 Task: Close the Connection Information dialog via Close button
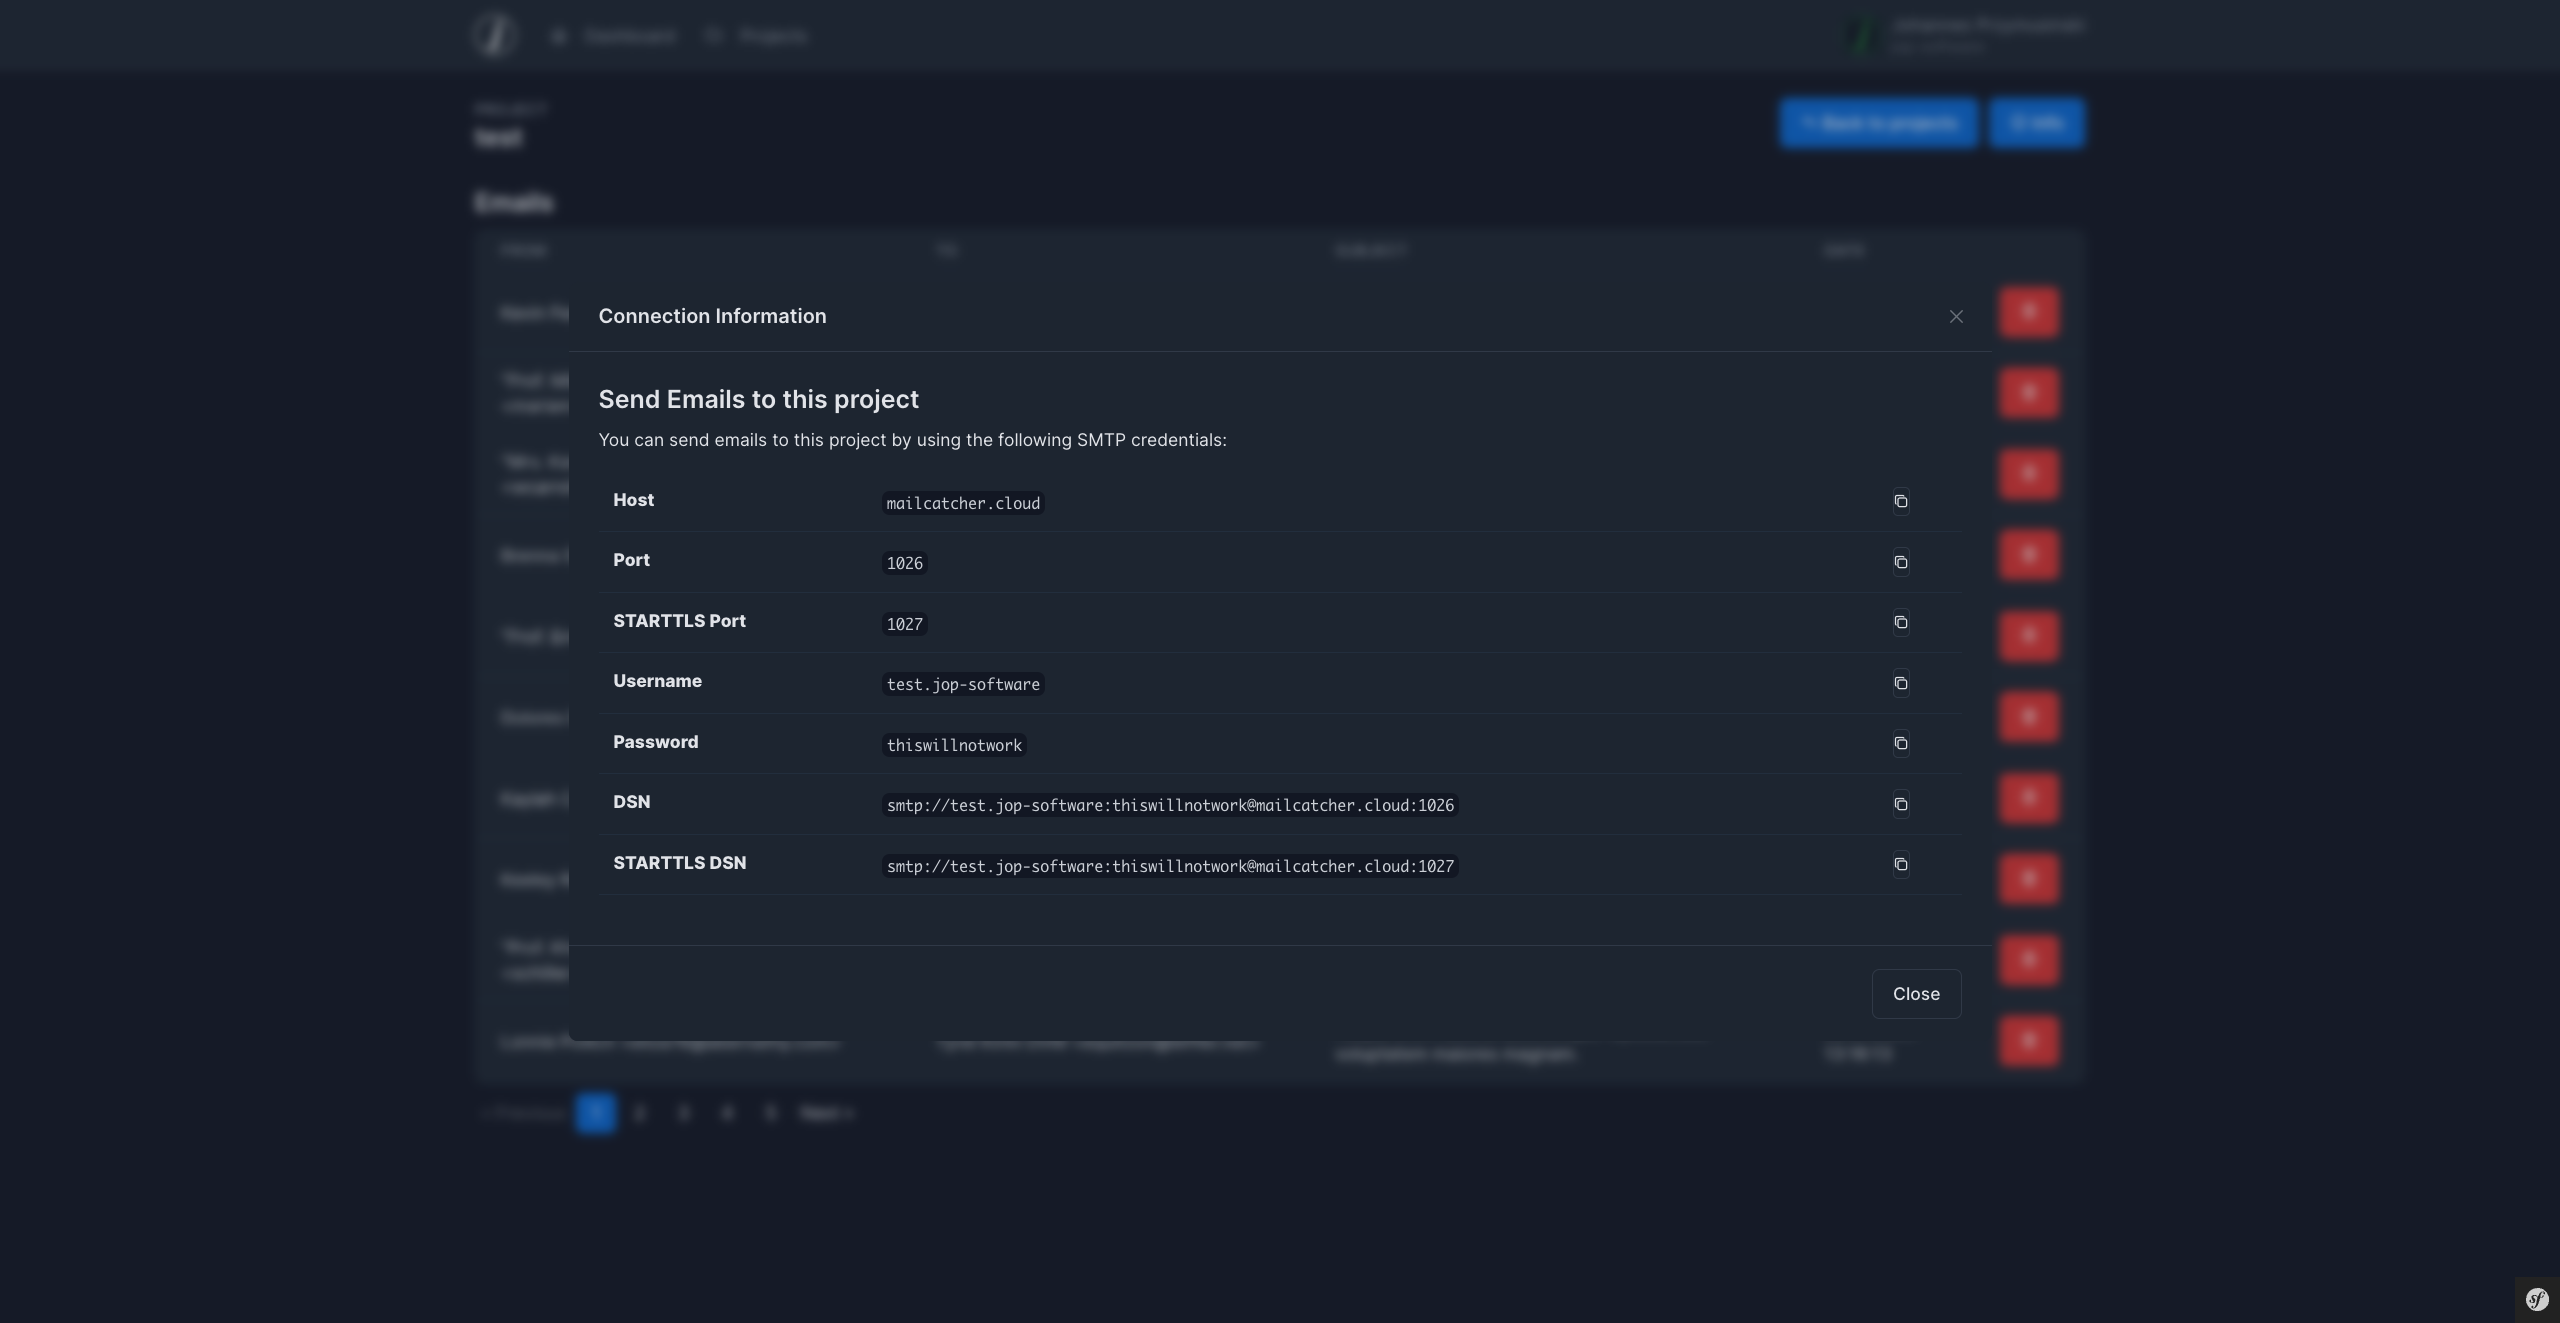pyautogui.click(x=1915, y=993)
